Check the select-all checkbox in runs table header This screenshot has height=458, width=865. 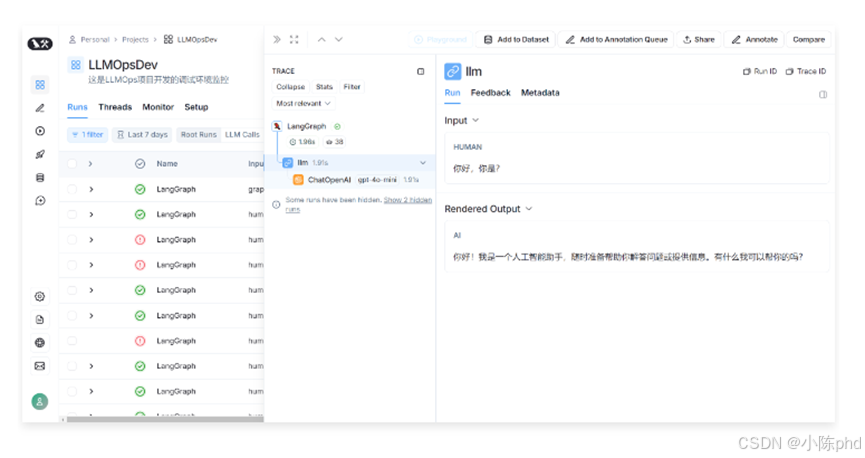tap(72, 163)
